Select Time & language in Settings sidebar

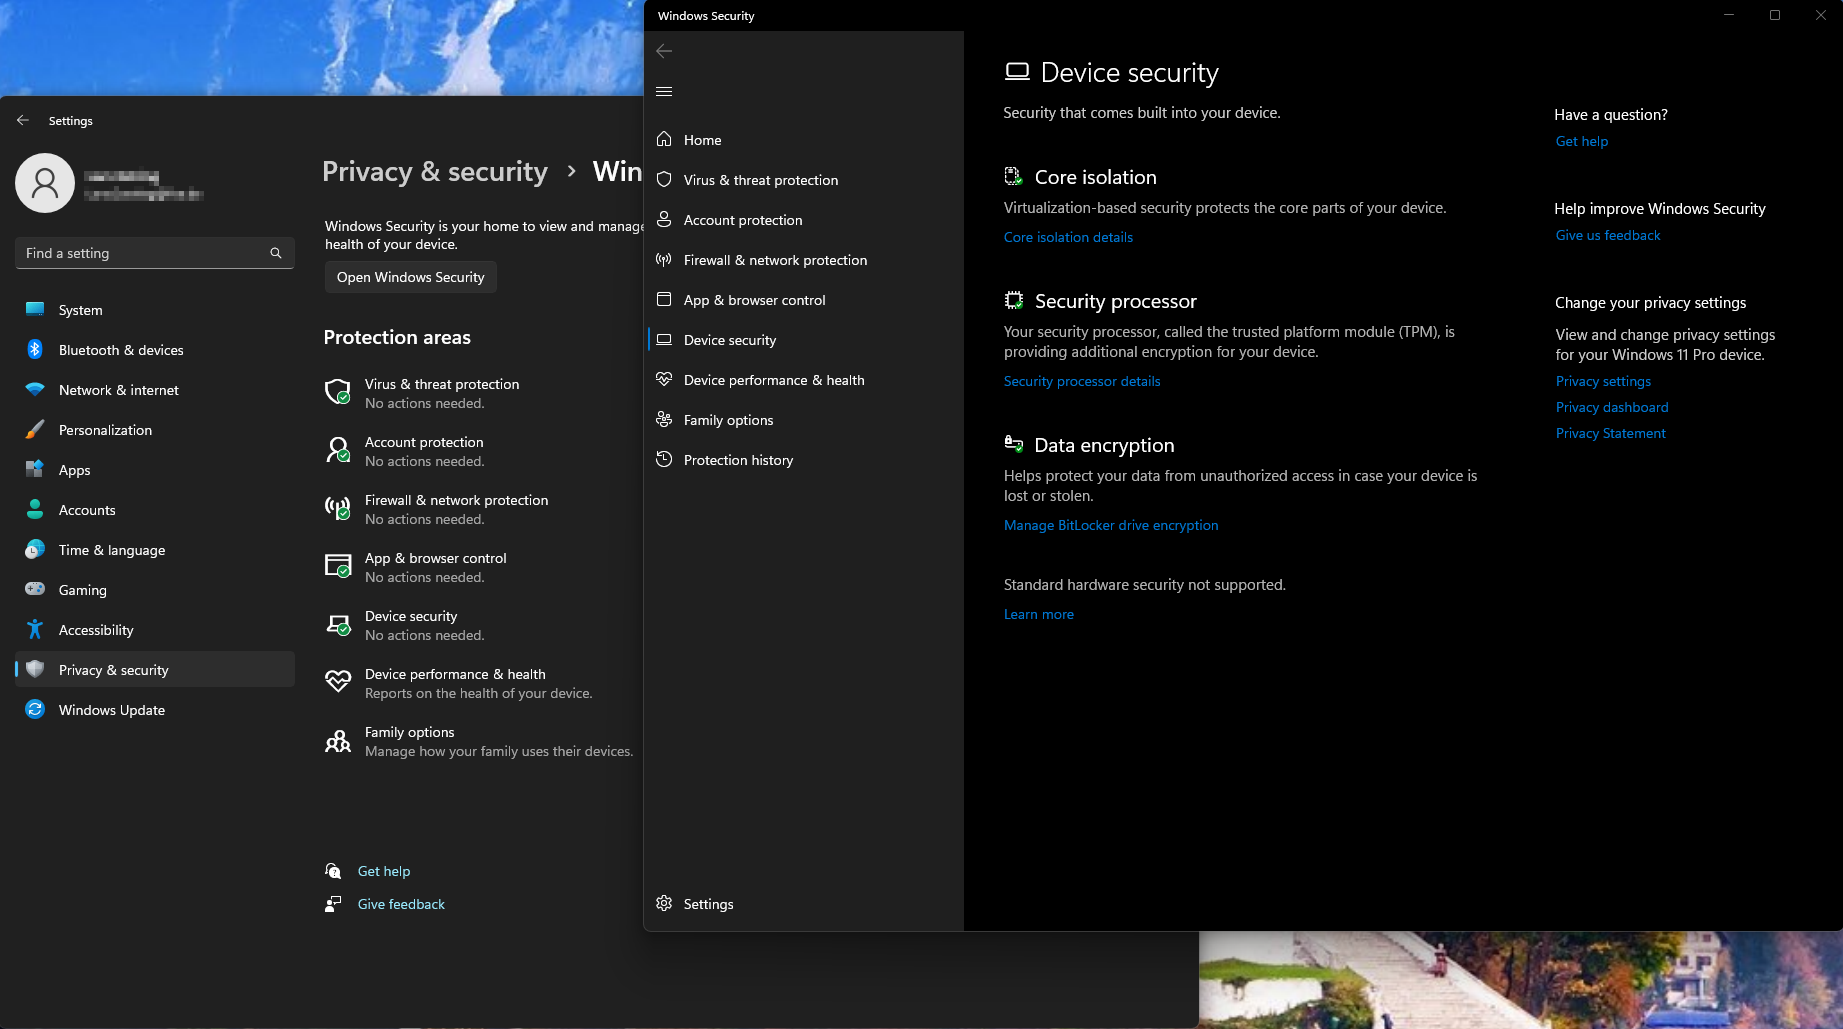(155, 550)
